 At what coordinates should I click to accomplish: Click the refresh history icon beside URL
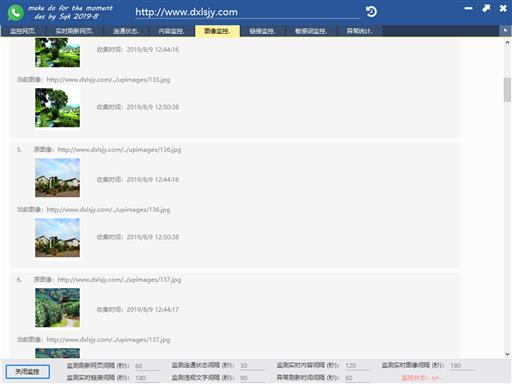(371, 12)
